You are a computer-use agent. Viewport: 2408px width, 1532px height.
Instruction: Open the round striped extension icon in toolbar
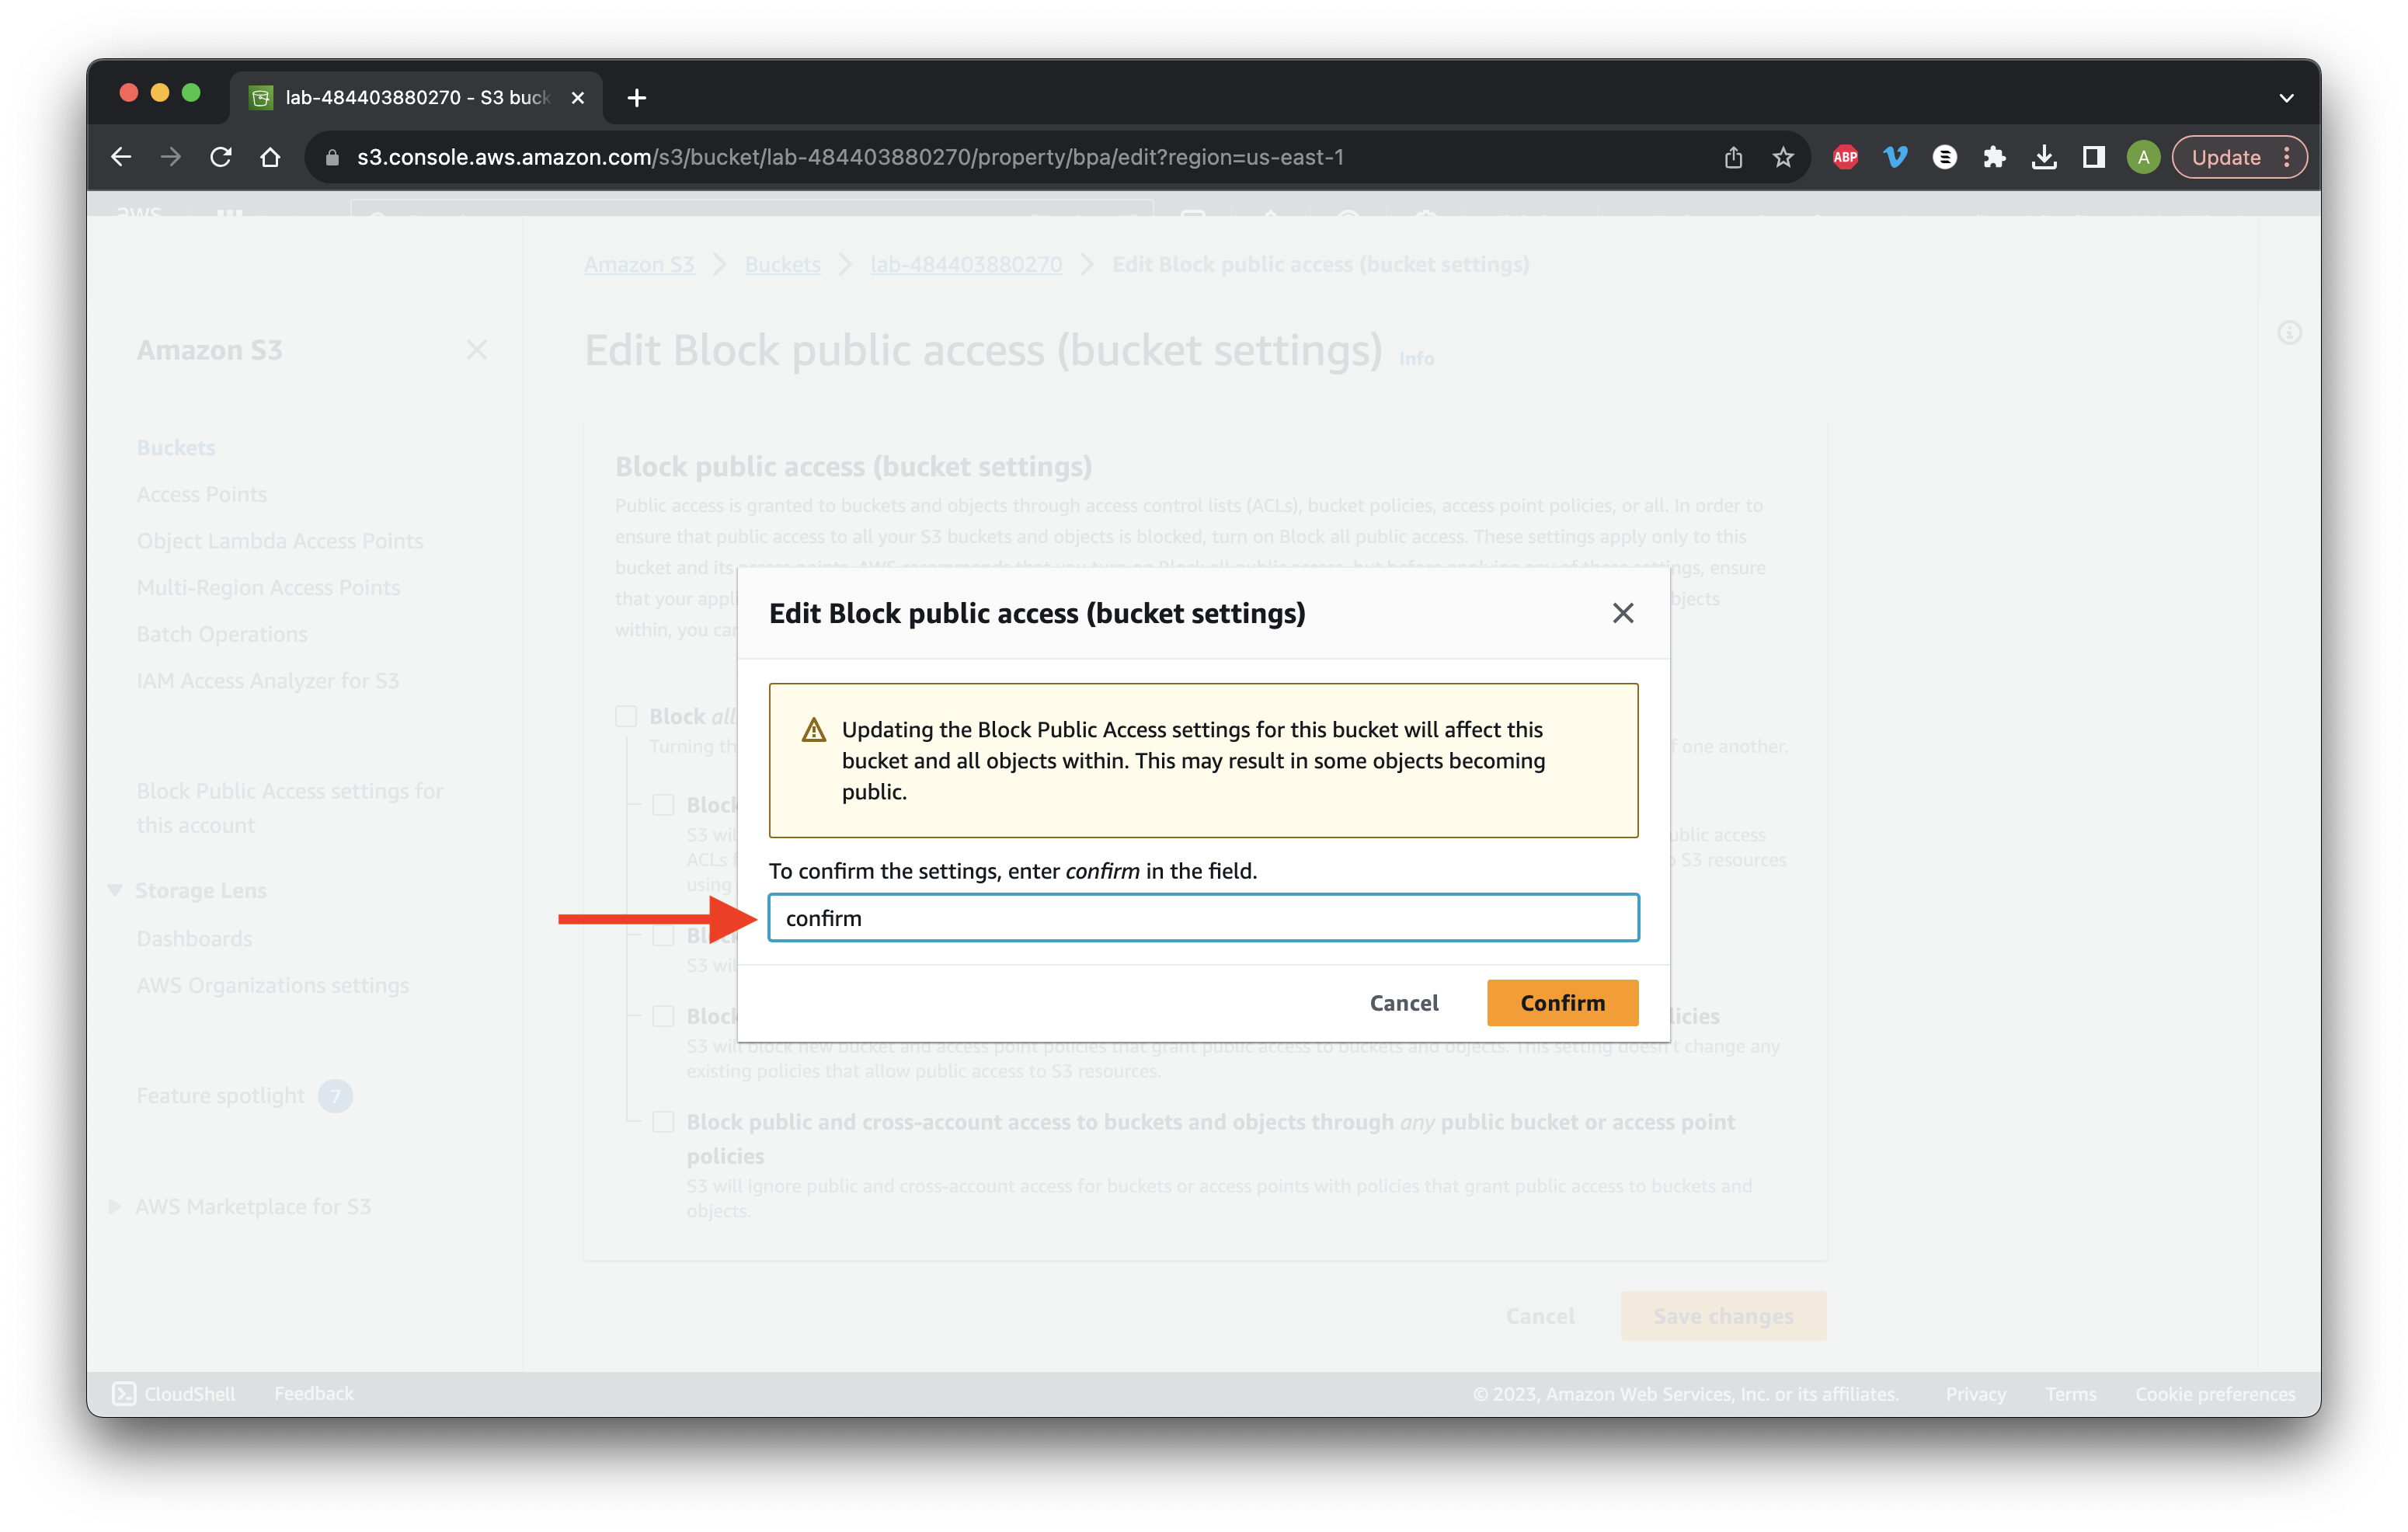click(x=1944, y=157)
